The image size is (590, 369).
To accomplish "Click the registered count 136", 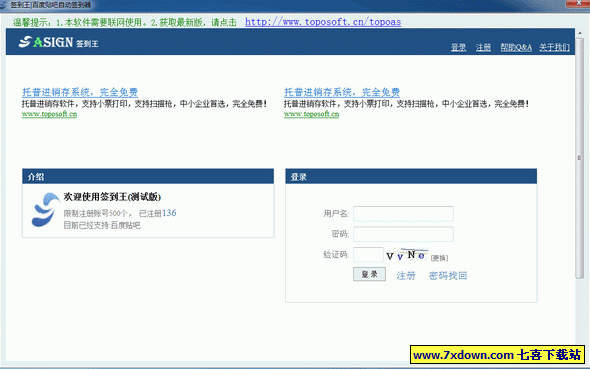I will coord(169,213).
